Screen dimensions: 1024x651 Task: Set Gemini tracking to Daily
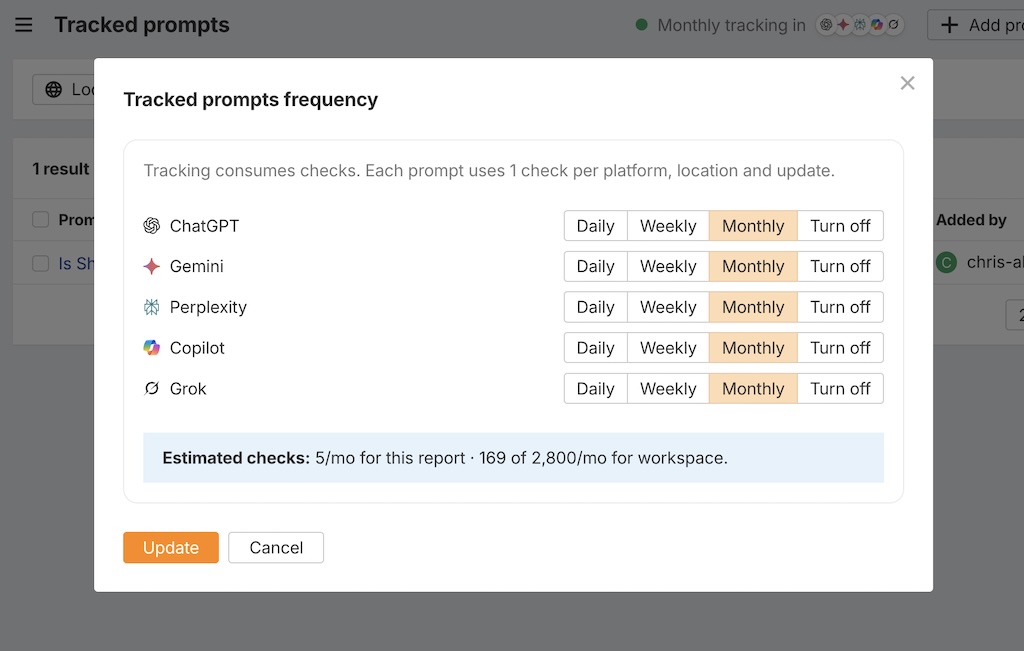click(x=596, y=266)
